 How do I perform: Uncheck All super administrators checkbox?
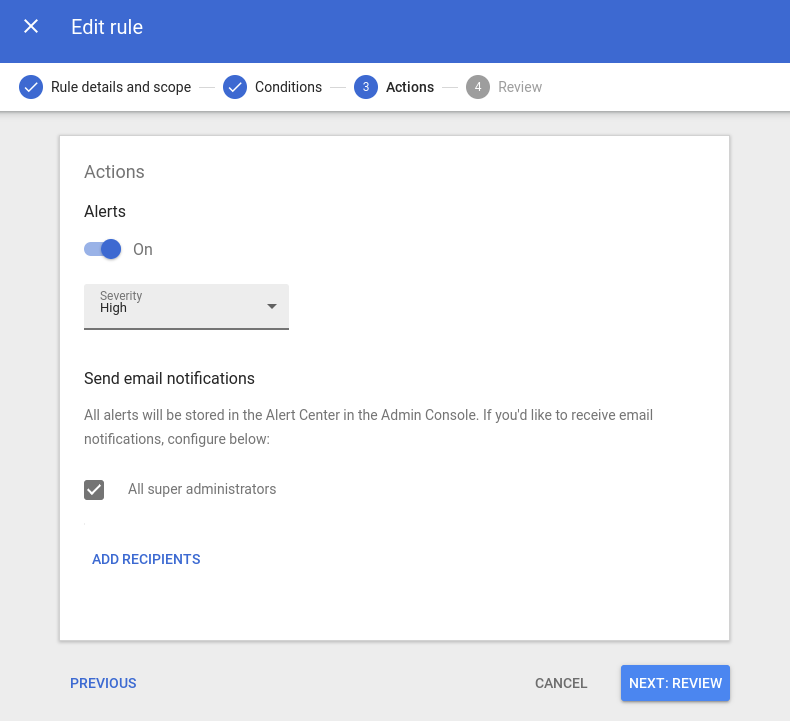point(94,490)
